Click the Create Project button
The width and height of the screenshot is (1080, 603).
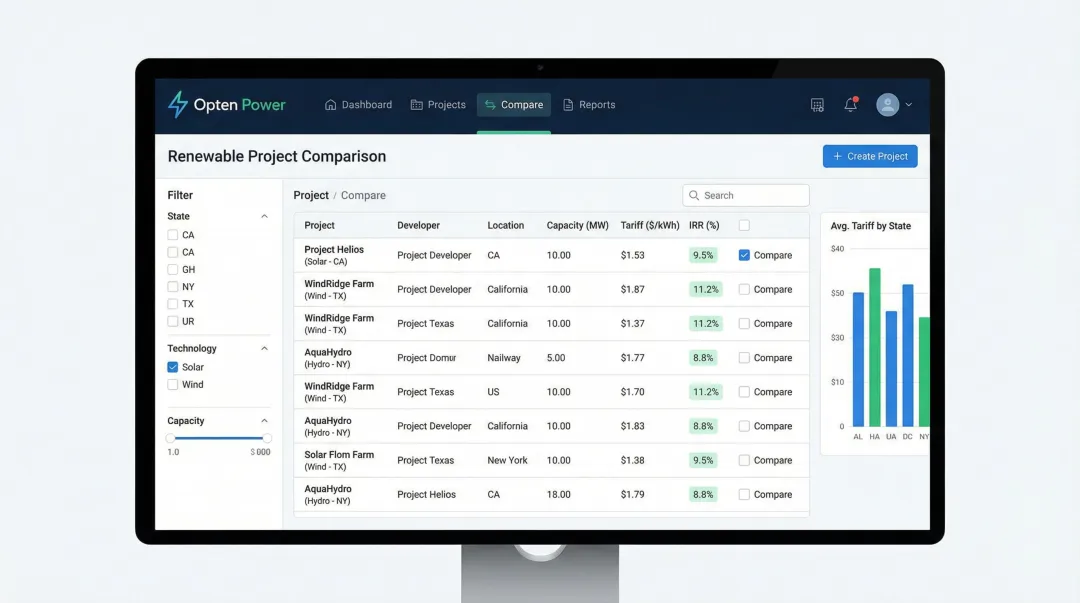869,156
